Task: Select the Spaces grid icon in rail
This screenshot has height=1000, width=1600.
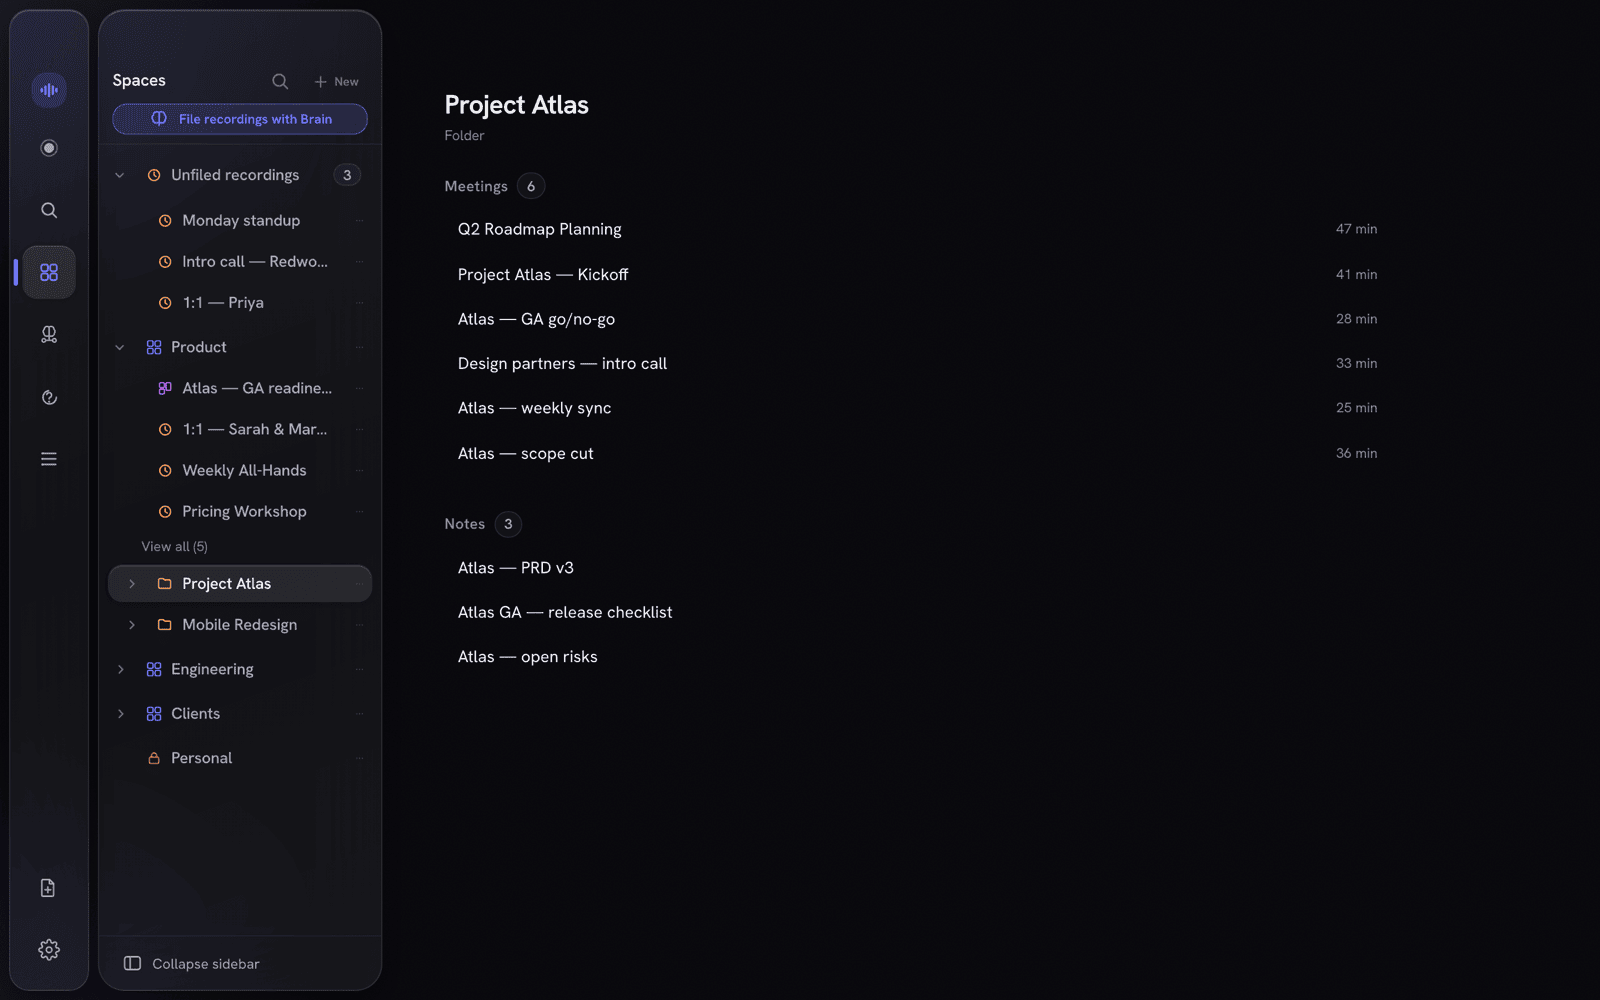Action: click(49, 272)
